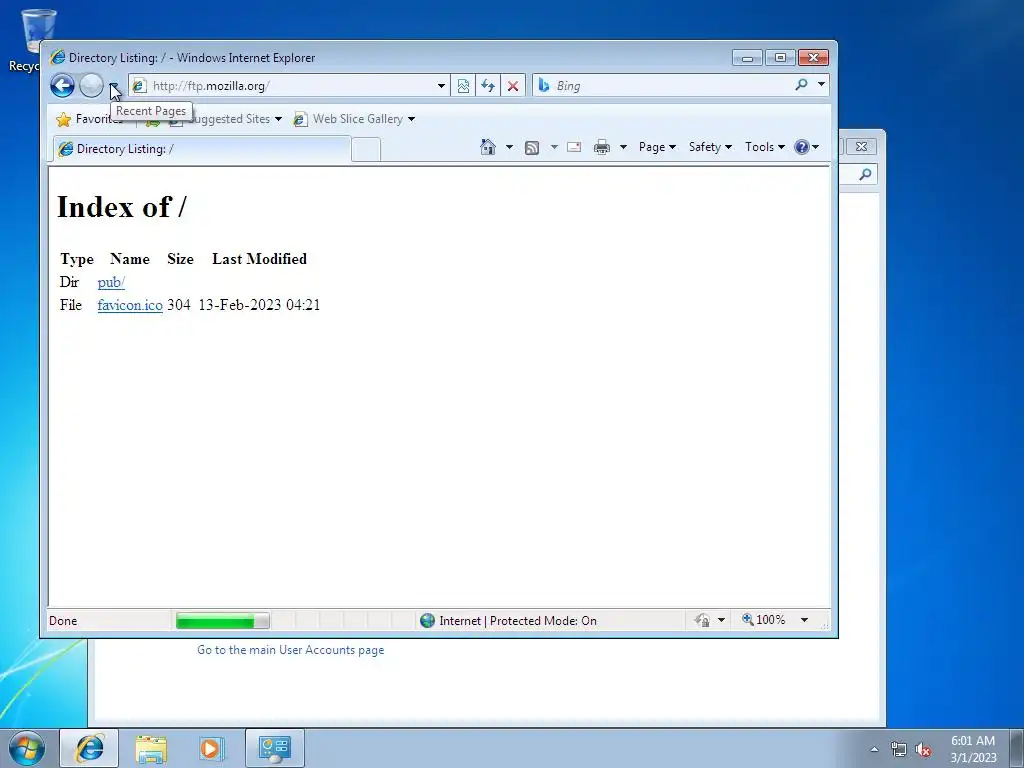Toggle the Compatibility View icon
1024x768 pixels.
[463, 86]
